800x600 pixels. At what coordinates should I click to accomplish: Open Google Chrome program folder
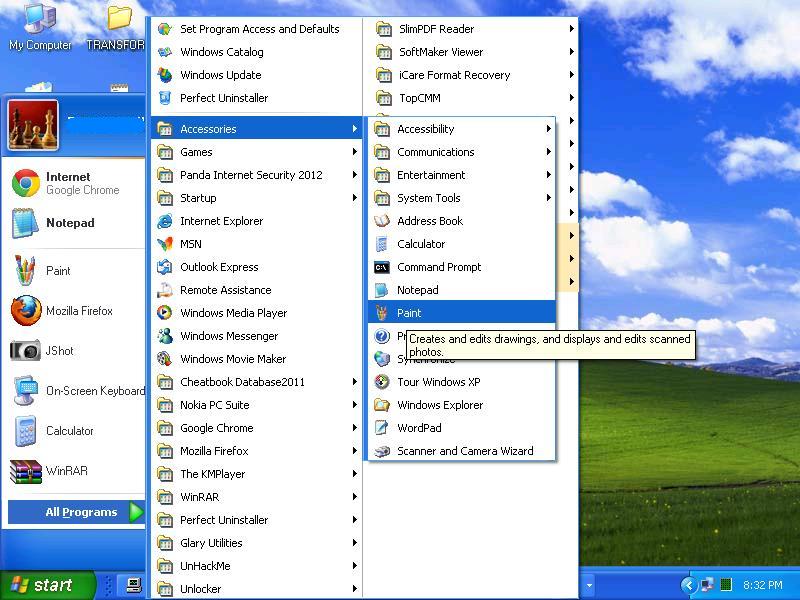click(x=257, y=428)
